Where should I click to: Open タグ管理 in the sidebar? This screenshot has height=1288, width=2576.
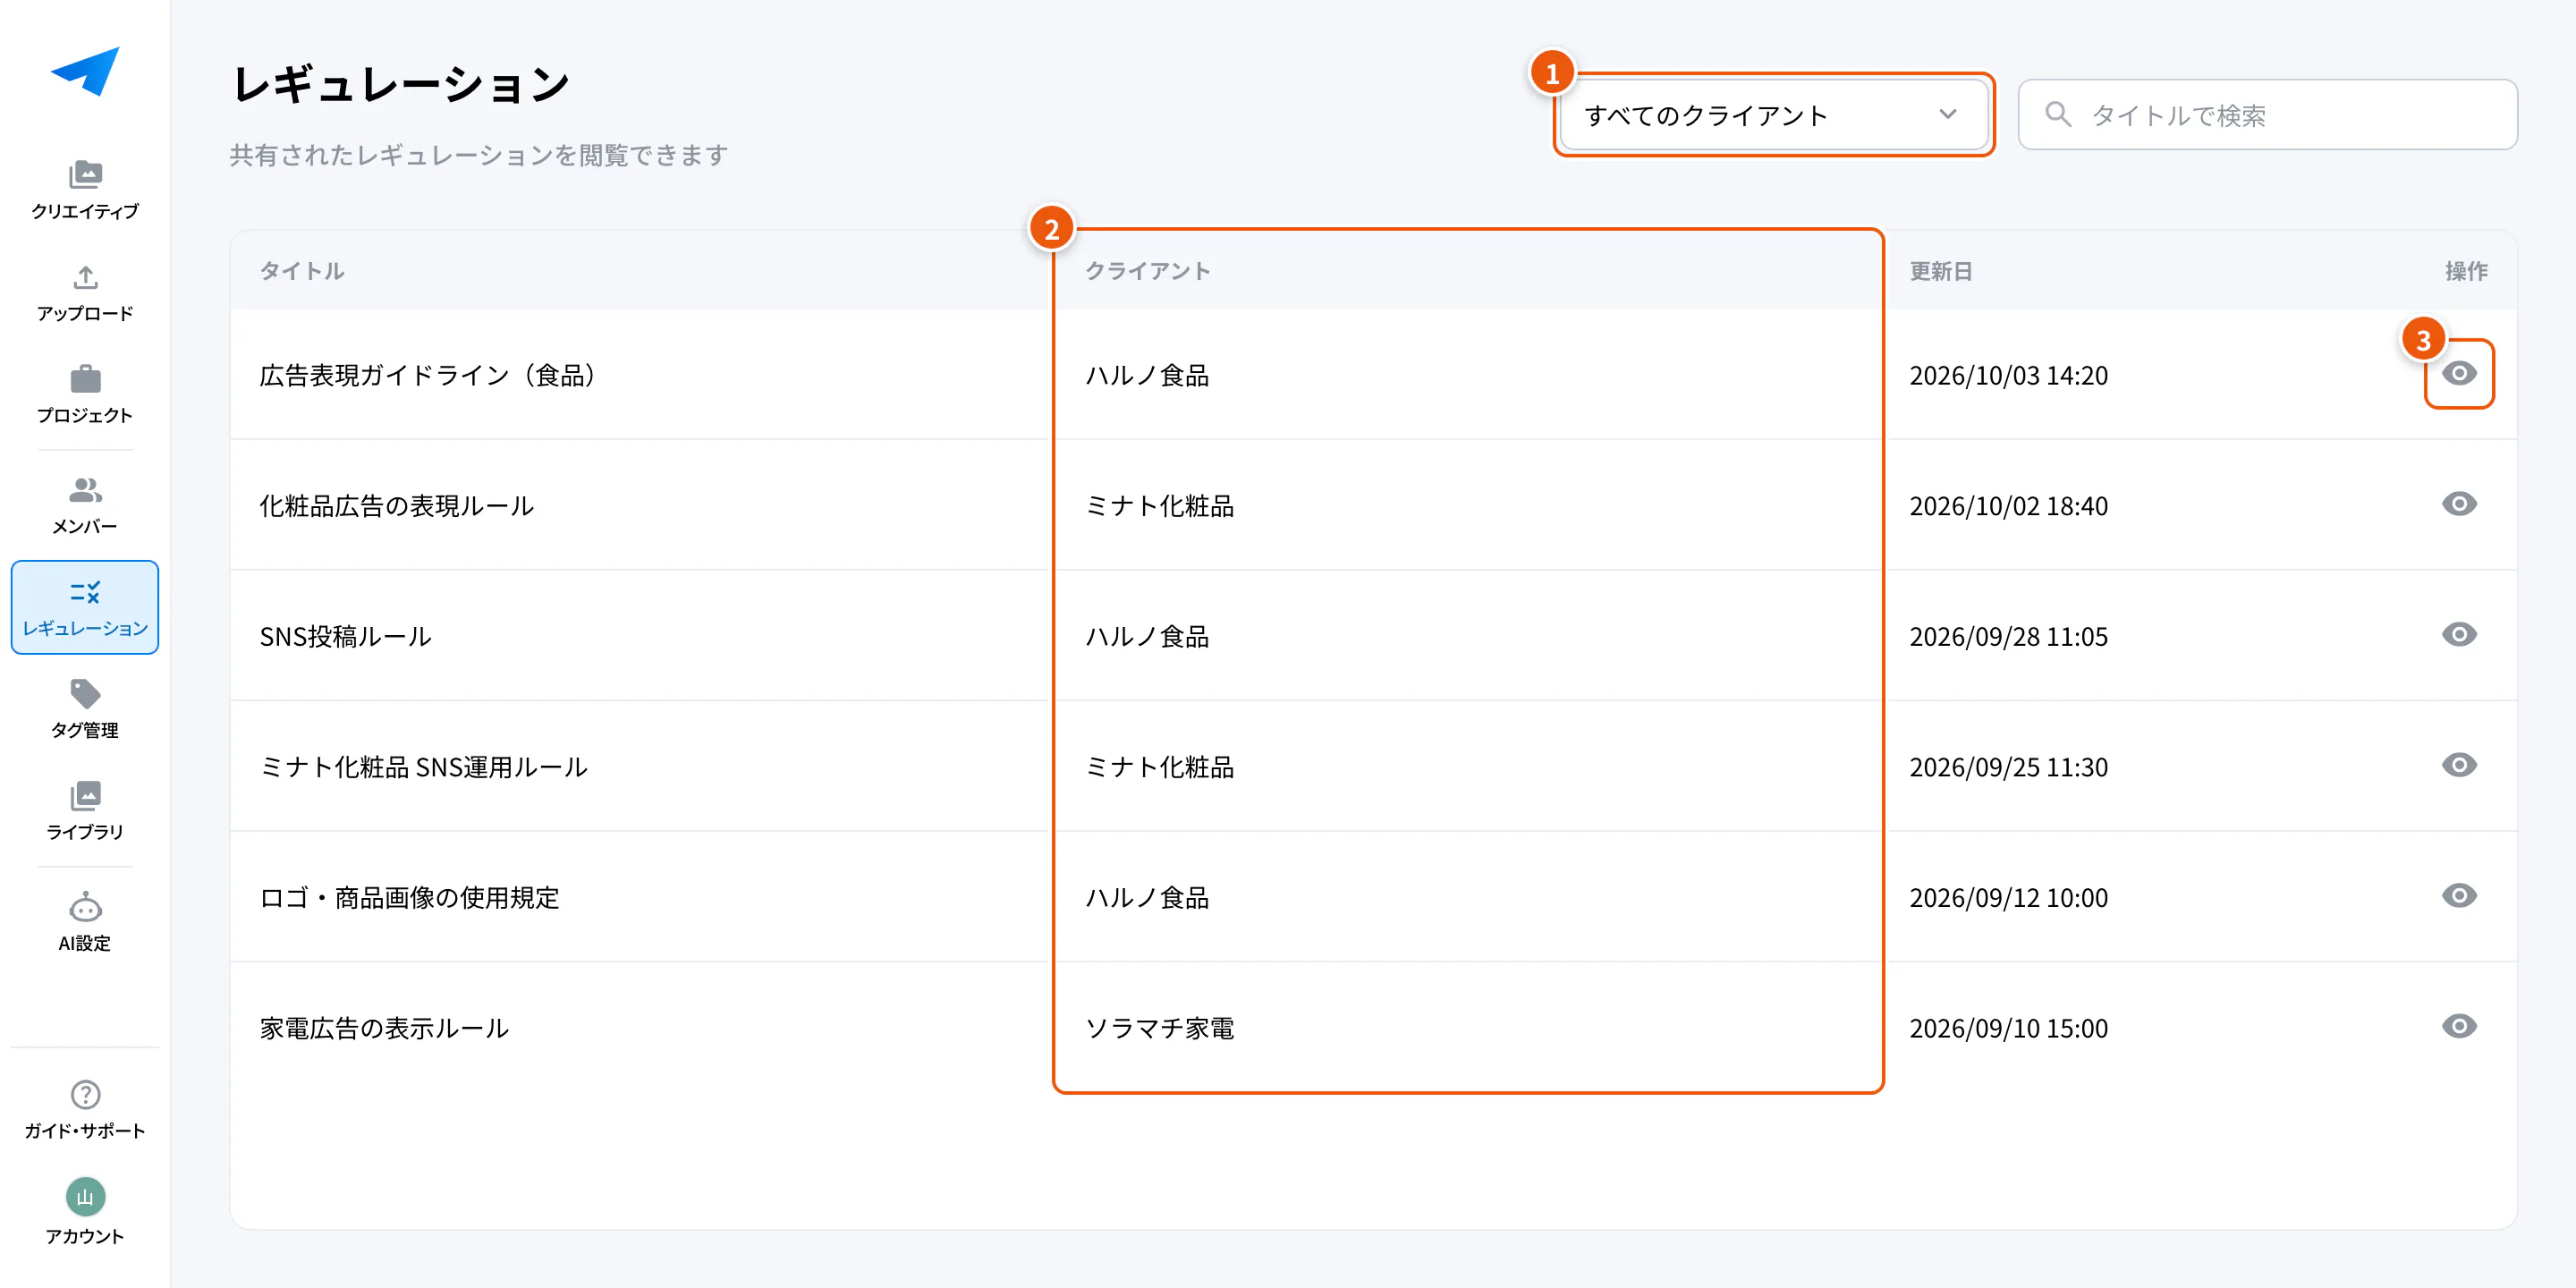[85, 709]
